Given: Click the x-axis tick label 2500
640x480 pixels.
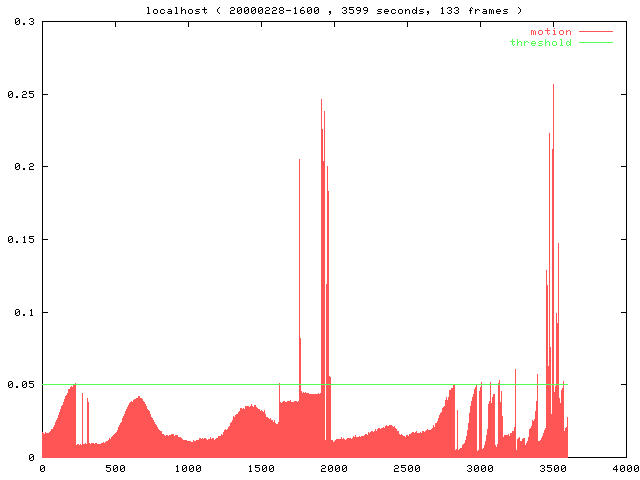Looking at the screenshot, I should (x=407, y=468).
